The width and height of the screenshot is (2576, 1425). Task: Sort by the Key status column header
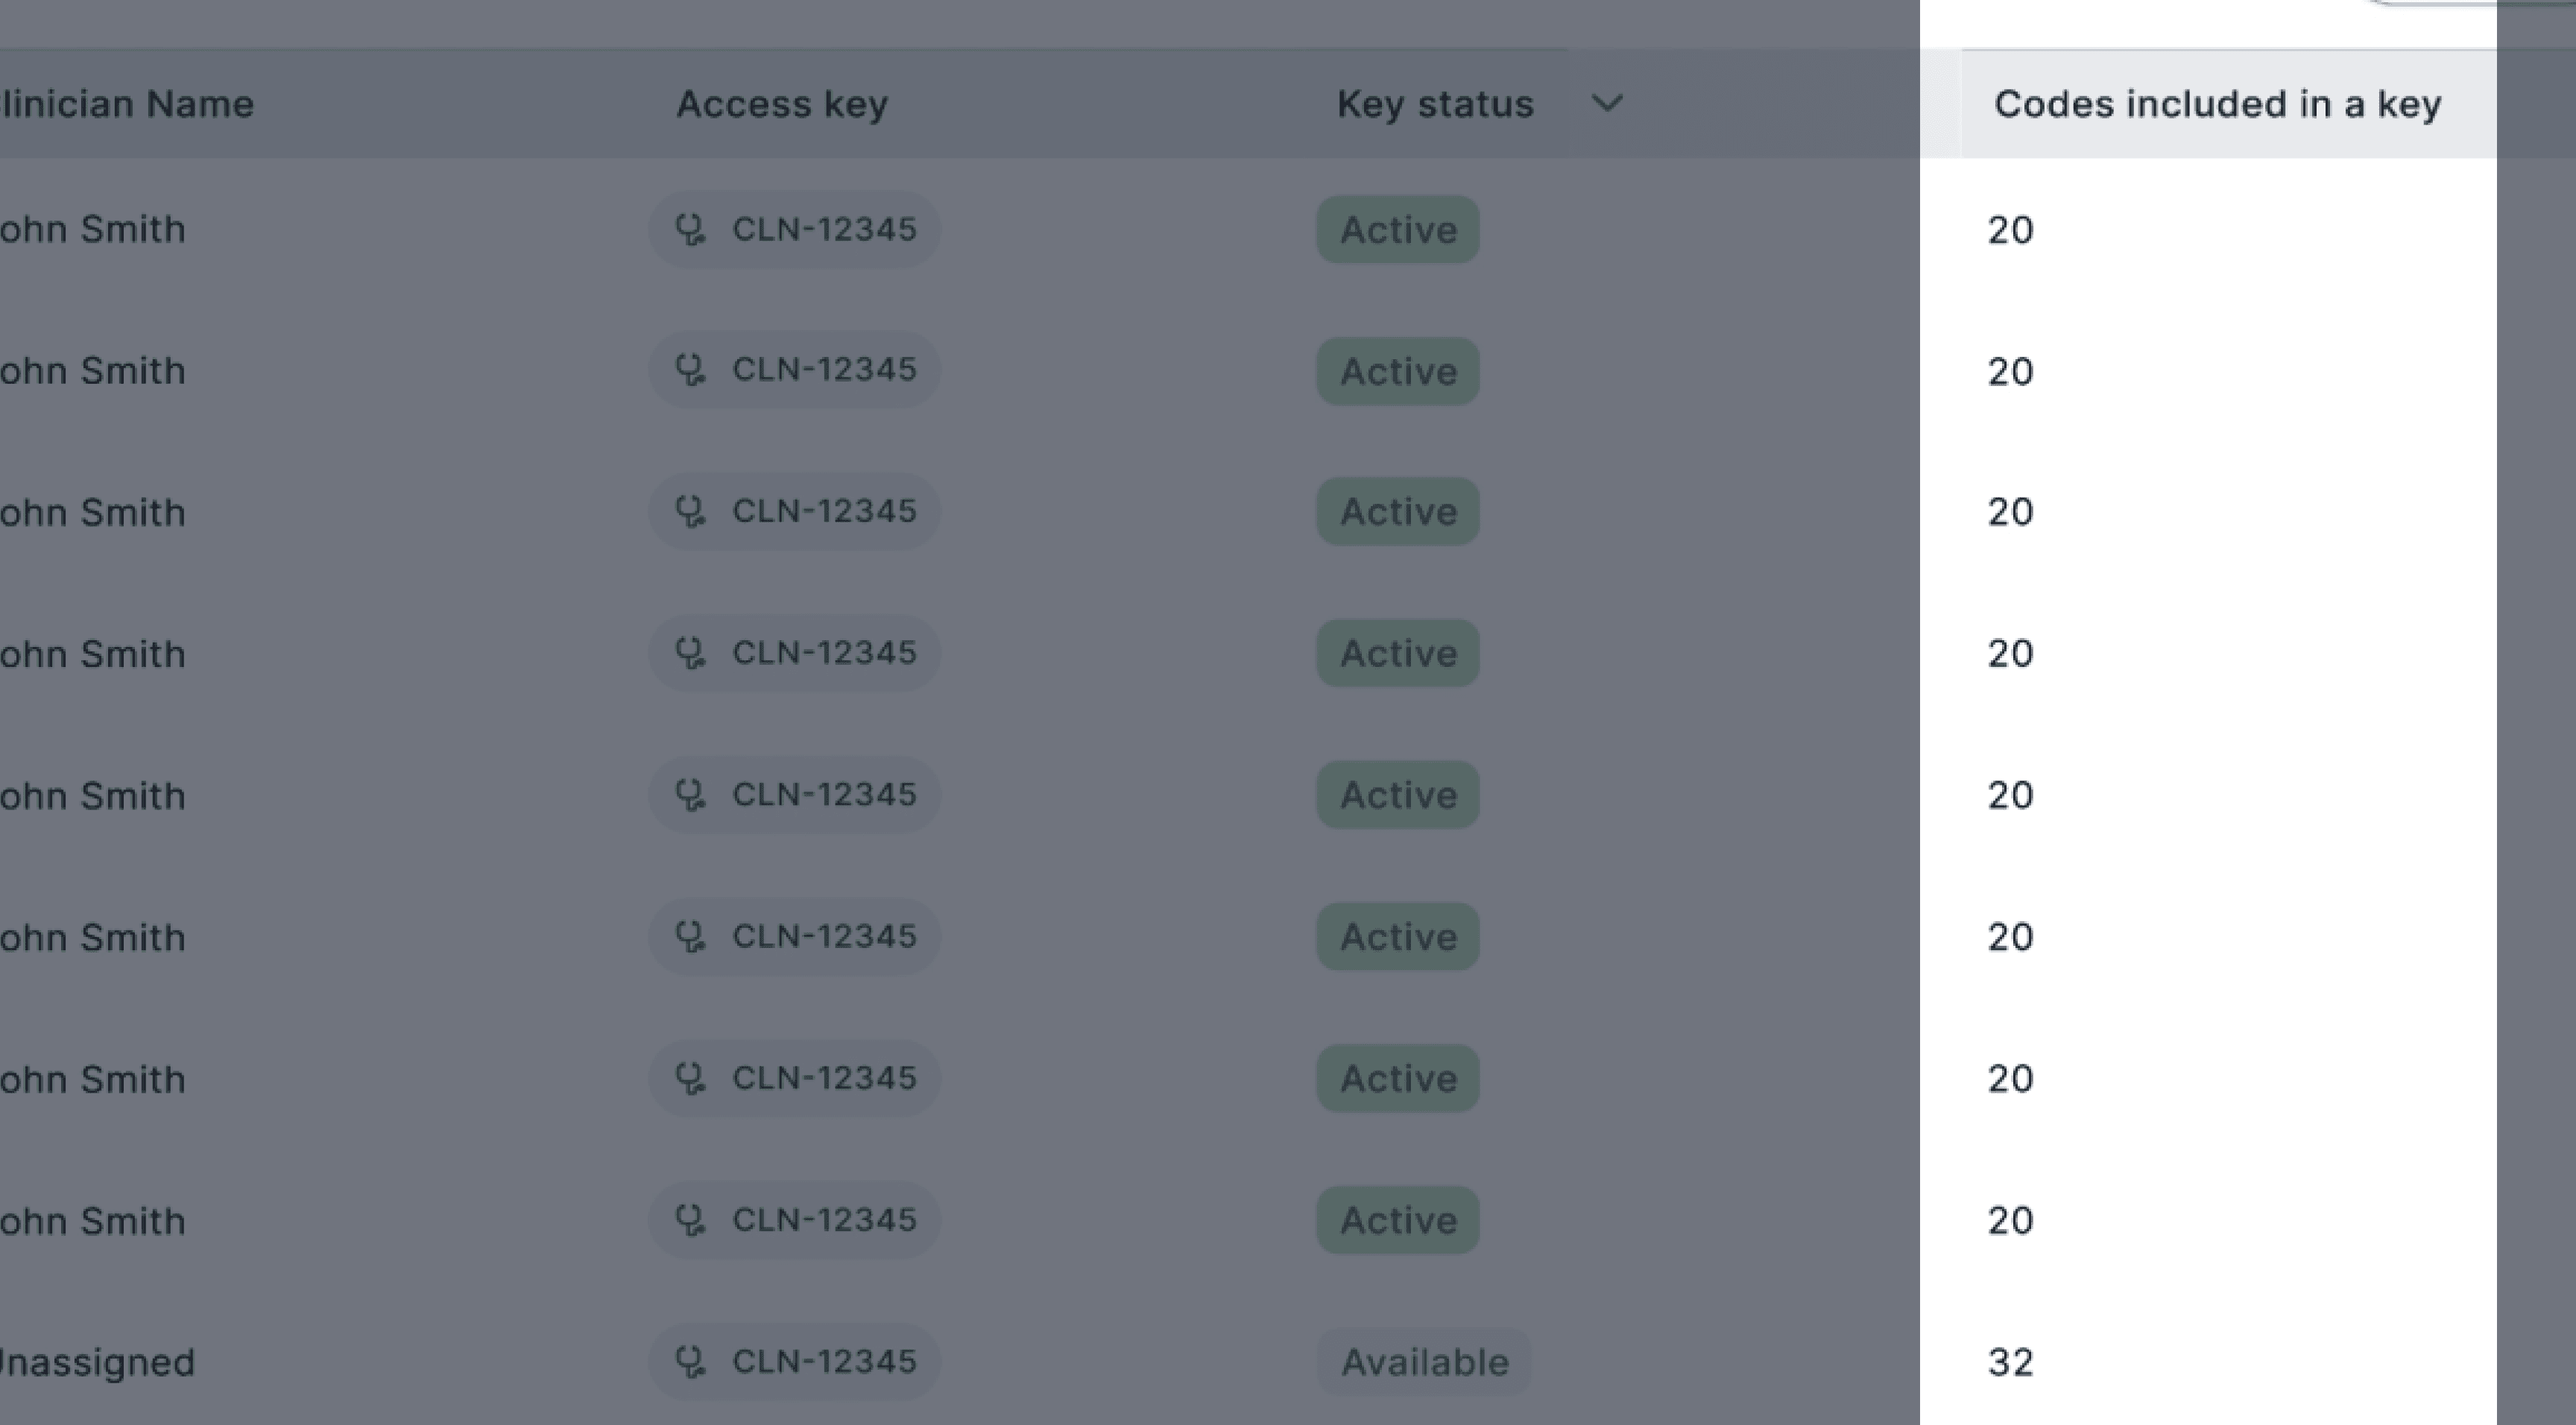pos(1435,104)
